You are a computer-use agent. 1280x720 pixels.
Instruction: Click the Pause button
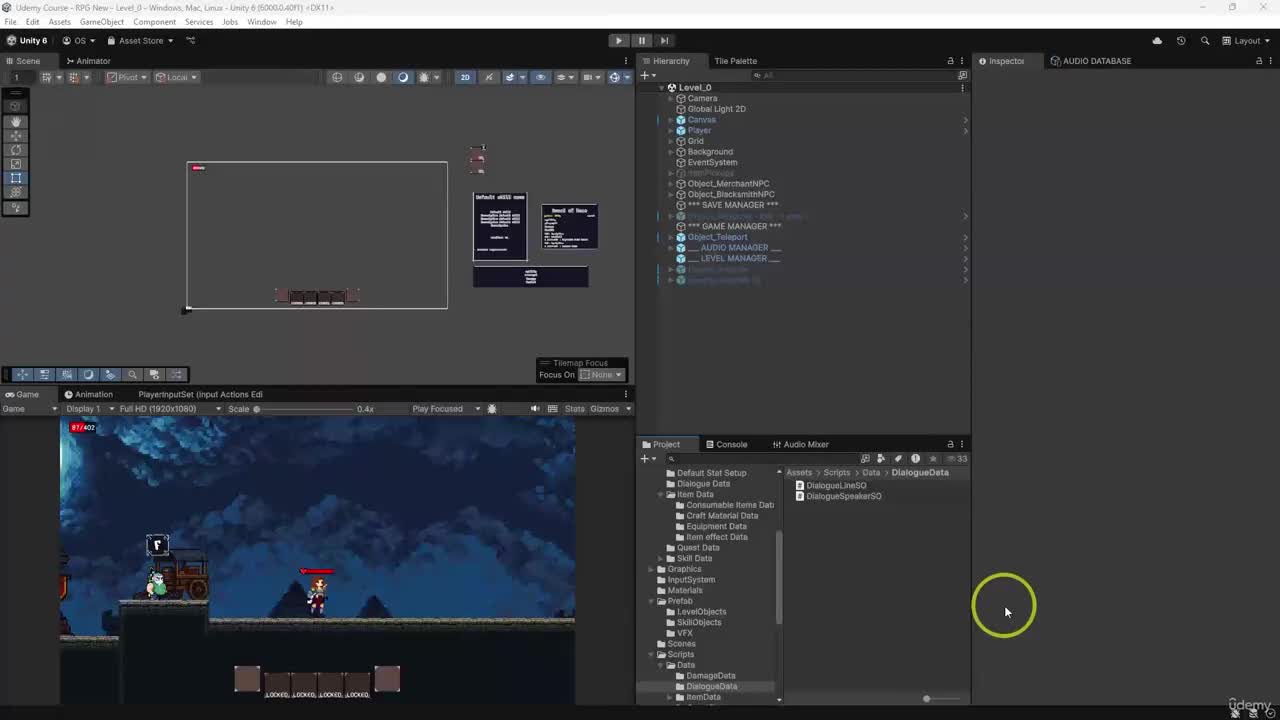click(x=641, y=41)
